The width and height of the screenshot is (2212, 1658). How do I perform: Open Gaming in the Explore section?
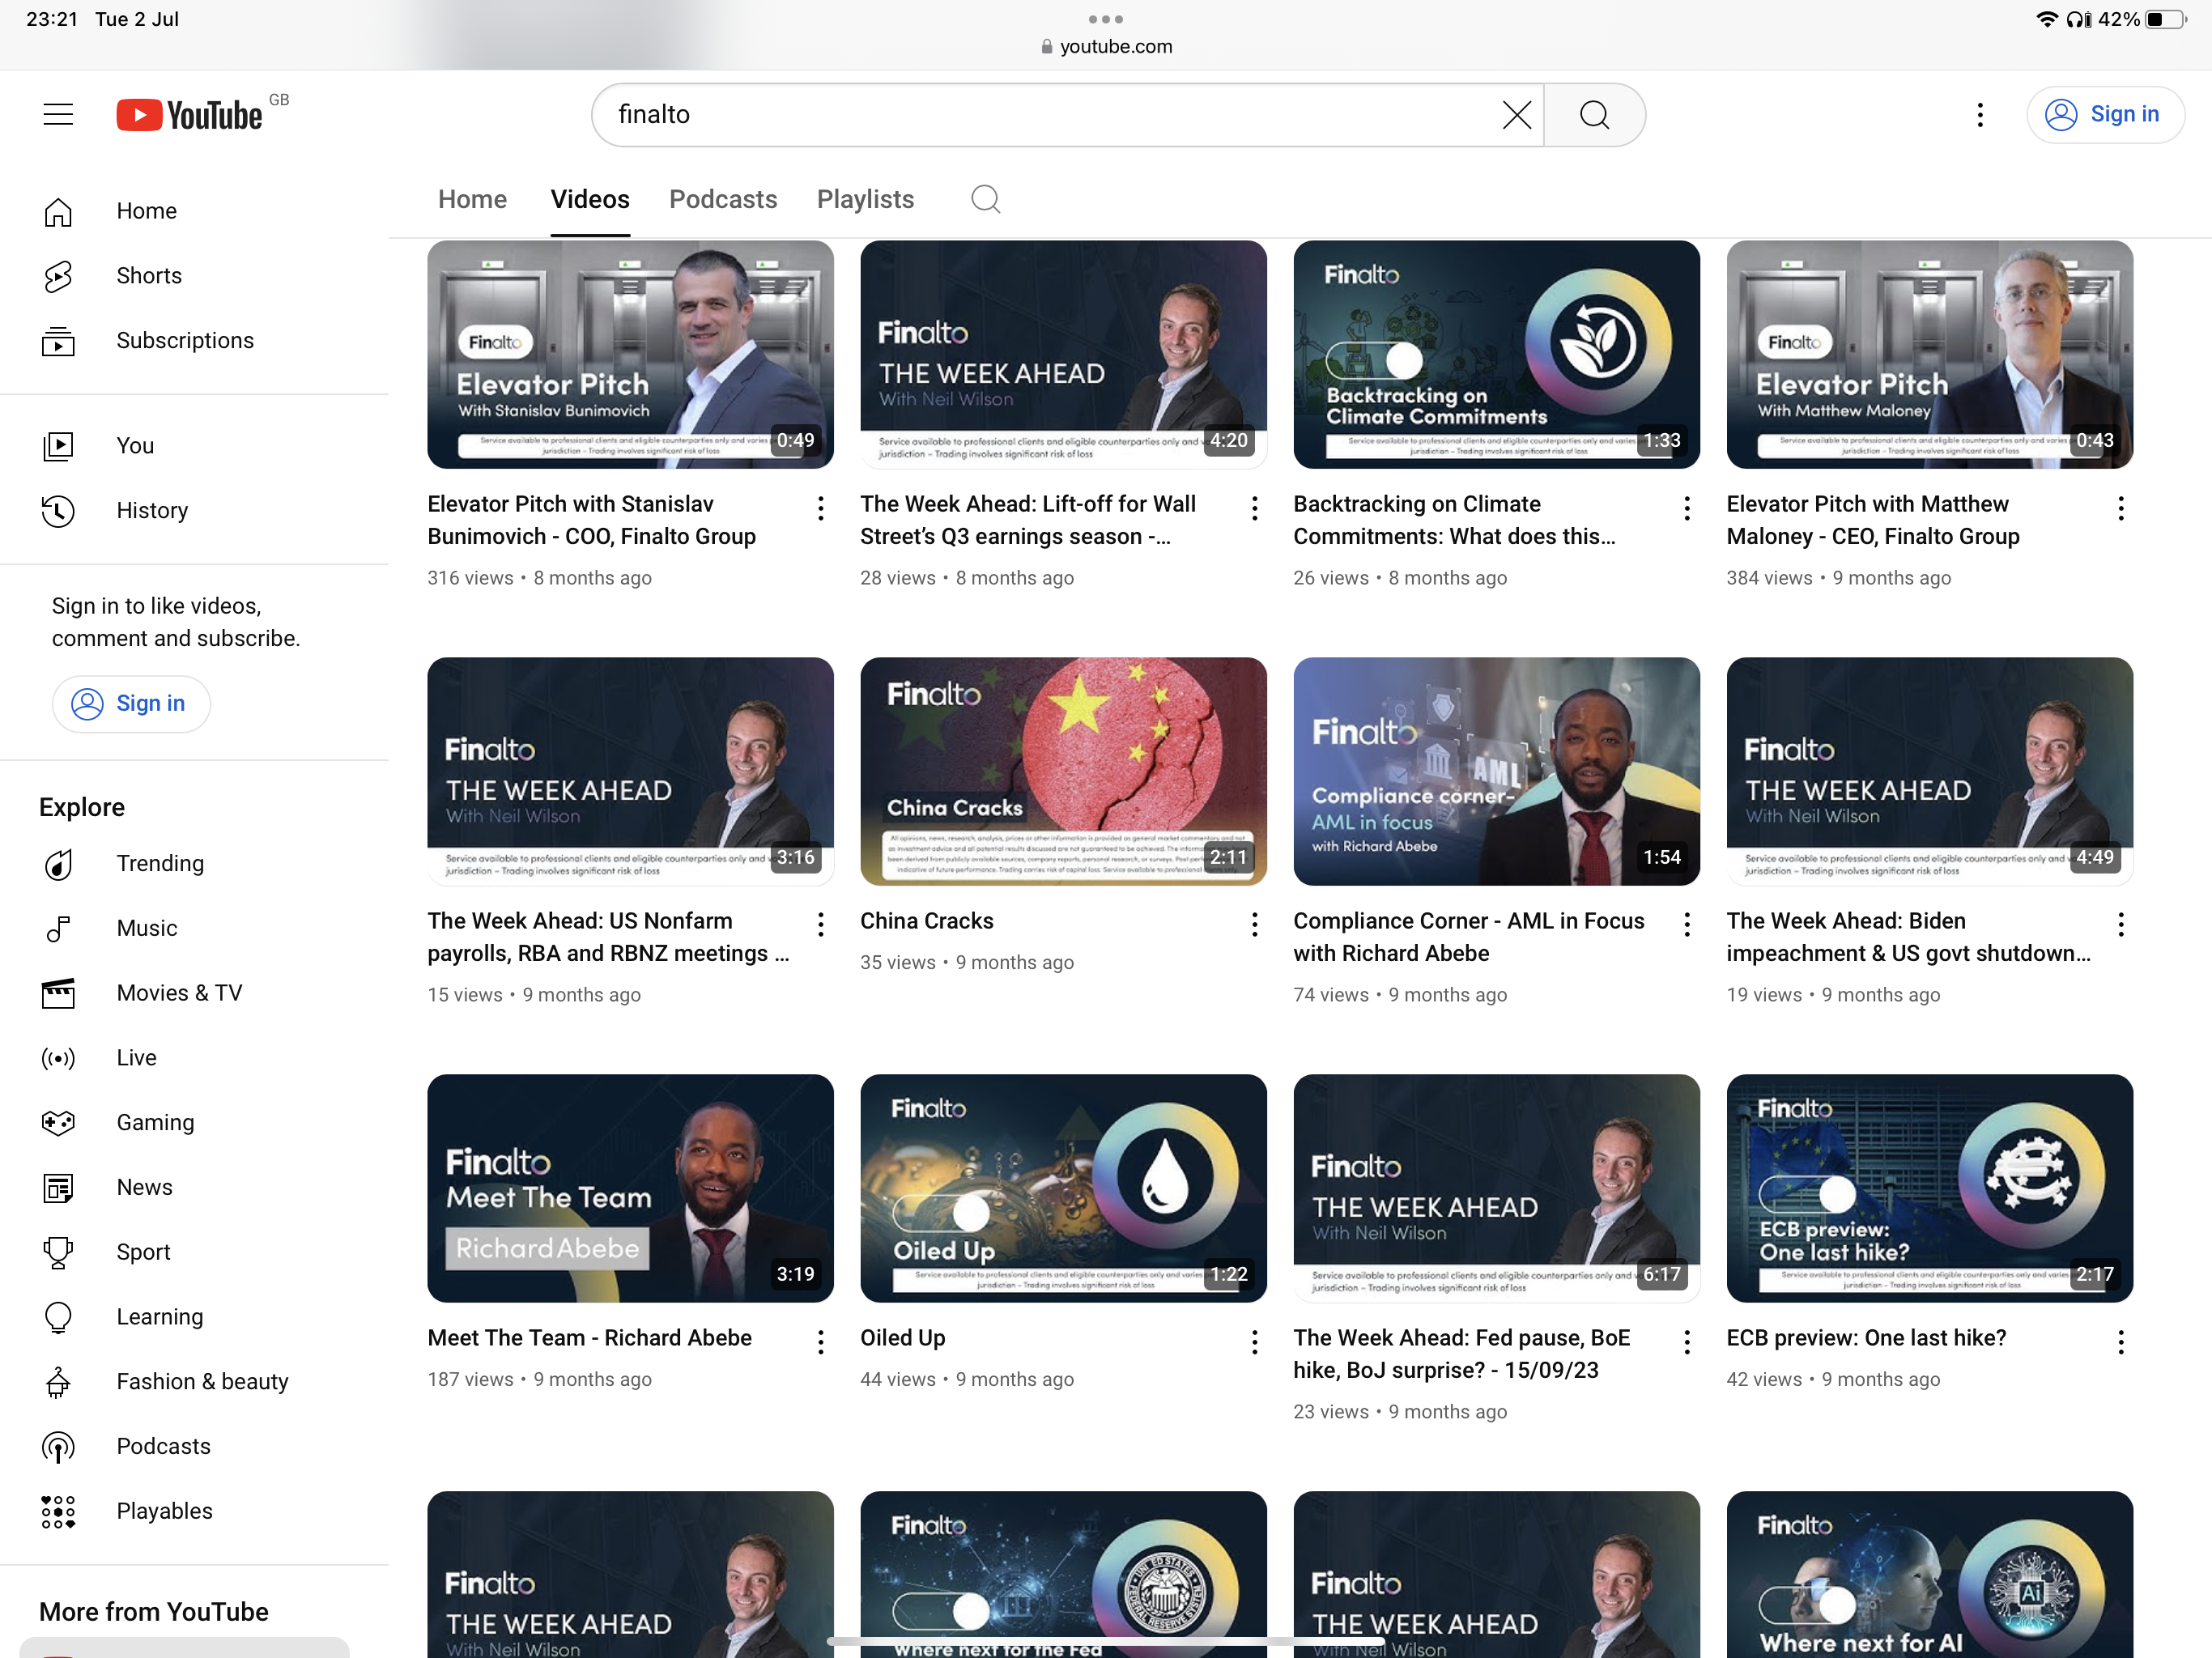point(155,1122)
